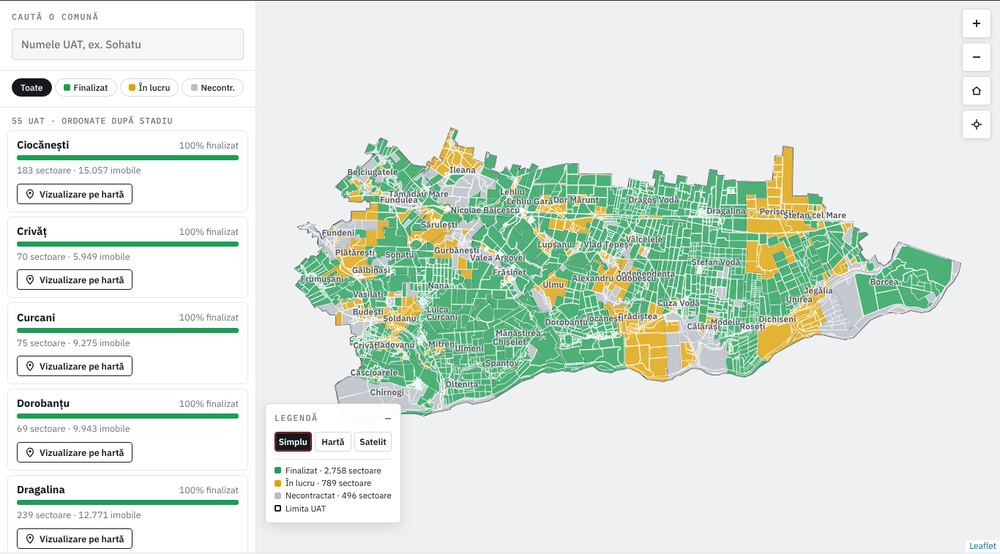
Task: Click the green Finalizat legend swatch
Action: [x=277, y=470]
